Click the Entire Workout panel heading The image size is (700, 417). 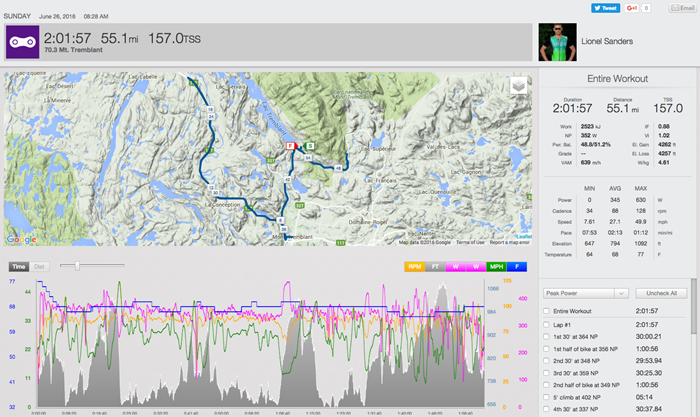tap(617, 79)
